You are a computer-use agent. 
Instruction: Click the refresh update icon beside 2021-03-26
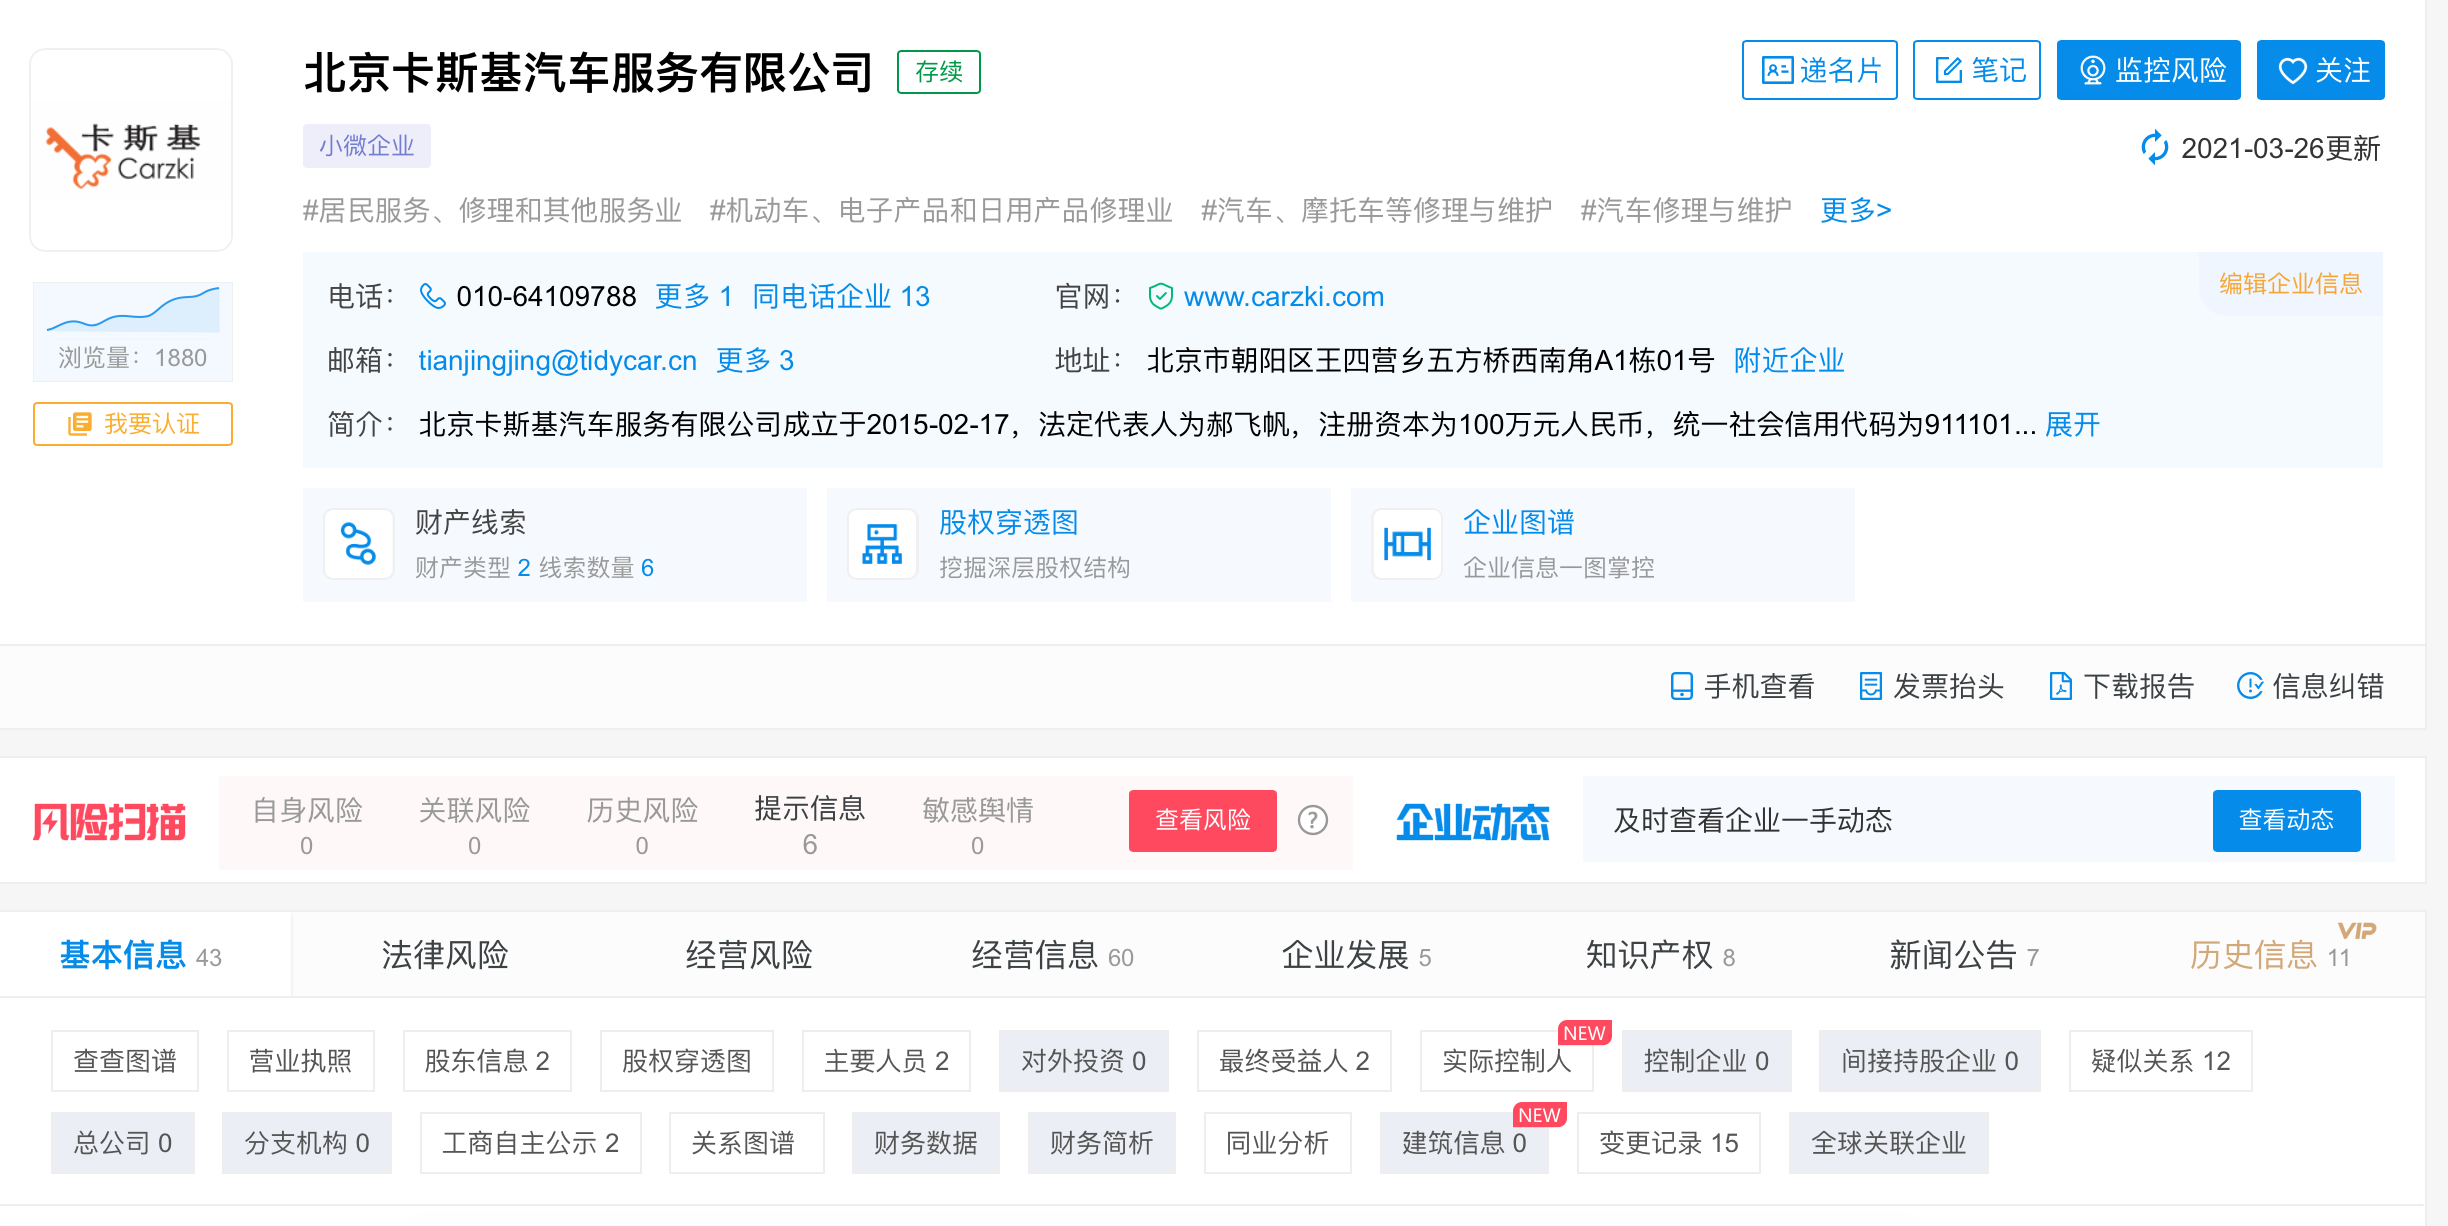2154,148
